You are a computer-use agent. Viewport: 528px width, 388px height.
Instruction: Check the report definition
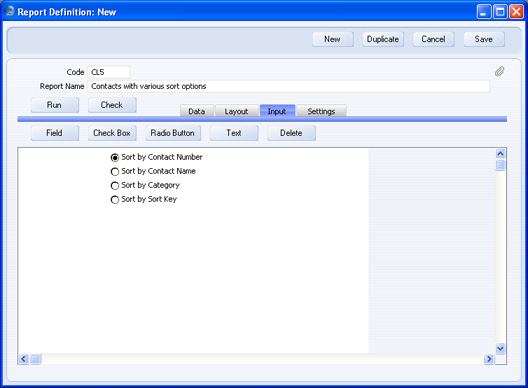pyautogui.click(x=112, y=105)
